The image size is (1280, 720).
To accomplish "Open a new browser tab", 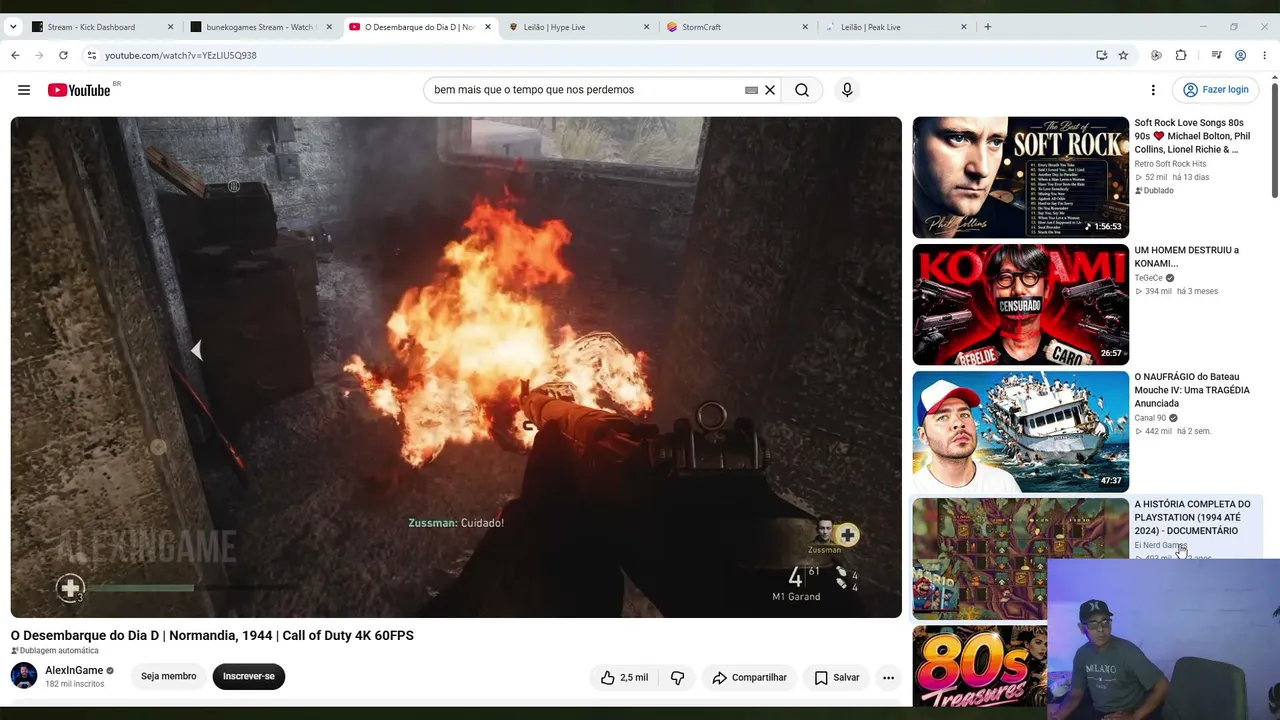I will click(x=988, y=27).
